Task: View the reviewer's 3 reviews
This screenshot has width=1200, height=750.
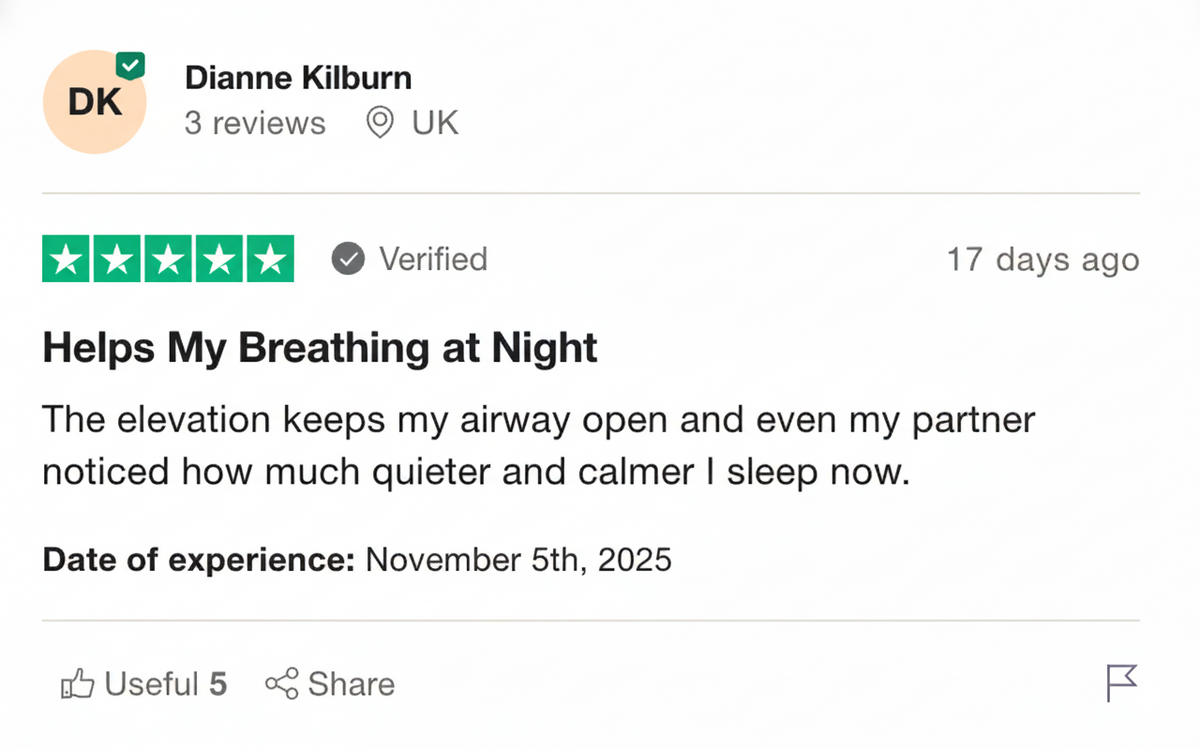Action: click(x=255, y=123)
